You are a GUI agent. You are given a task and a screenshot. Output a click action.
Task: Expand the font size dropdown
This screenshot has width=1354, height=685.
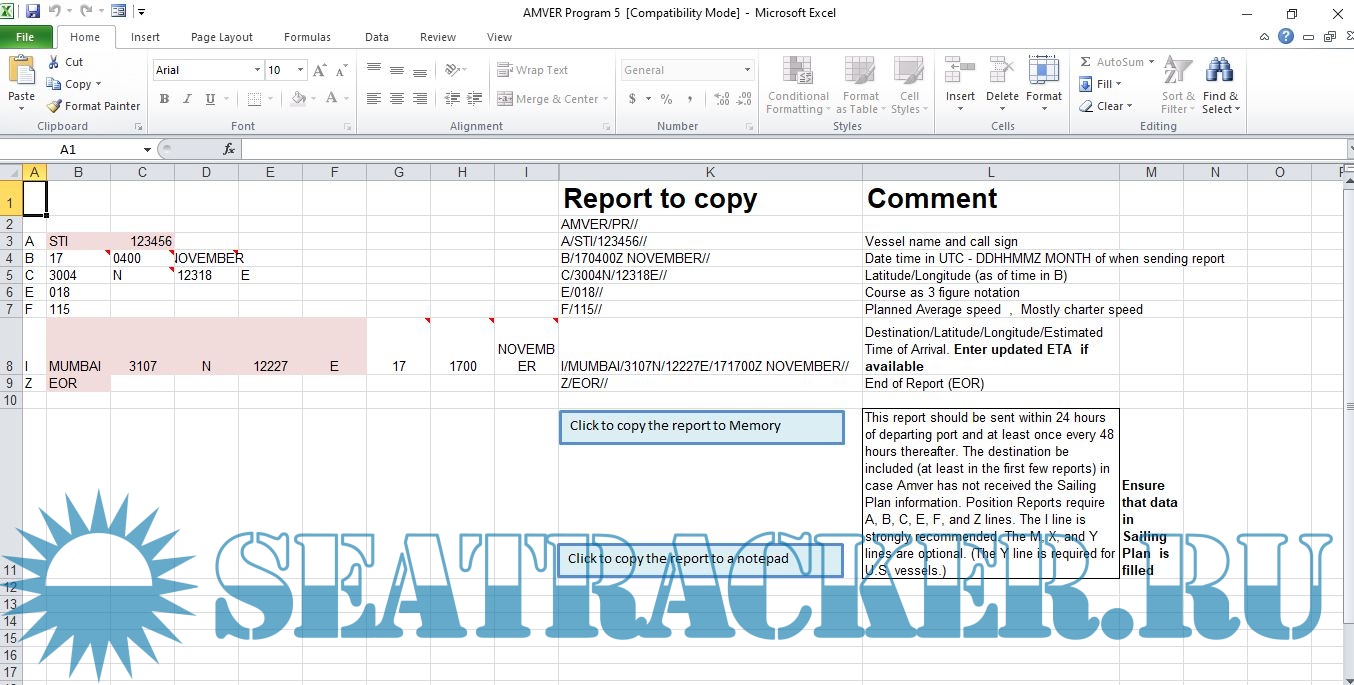pos(301,70)
